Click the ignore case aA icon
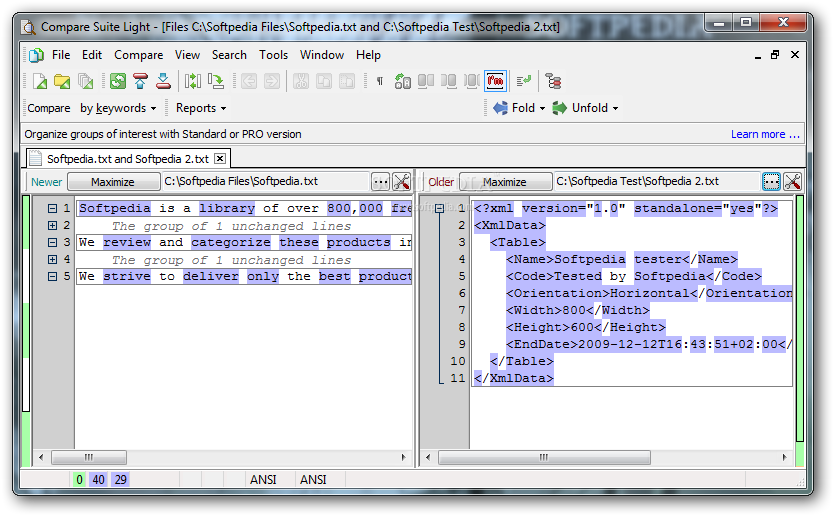834x516 pixels. pos(403,81)
